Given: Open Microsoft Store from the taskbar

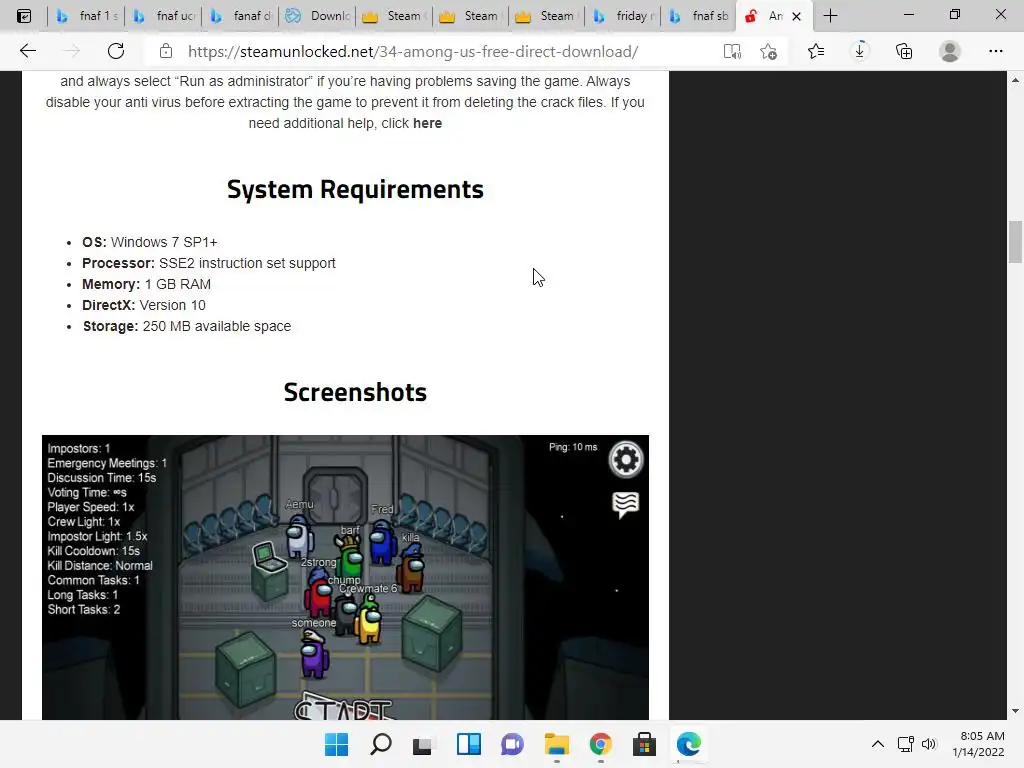Looking at the screenshot, I should click(x=645, y=744).
